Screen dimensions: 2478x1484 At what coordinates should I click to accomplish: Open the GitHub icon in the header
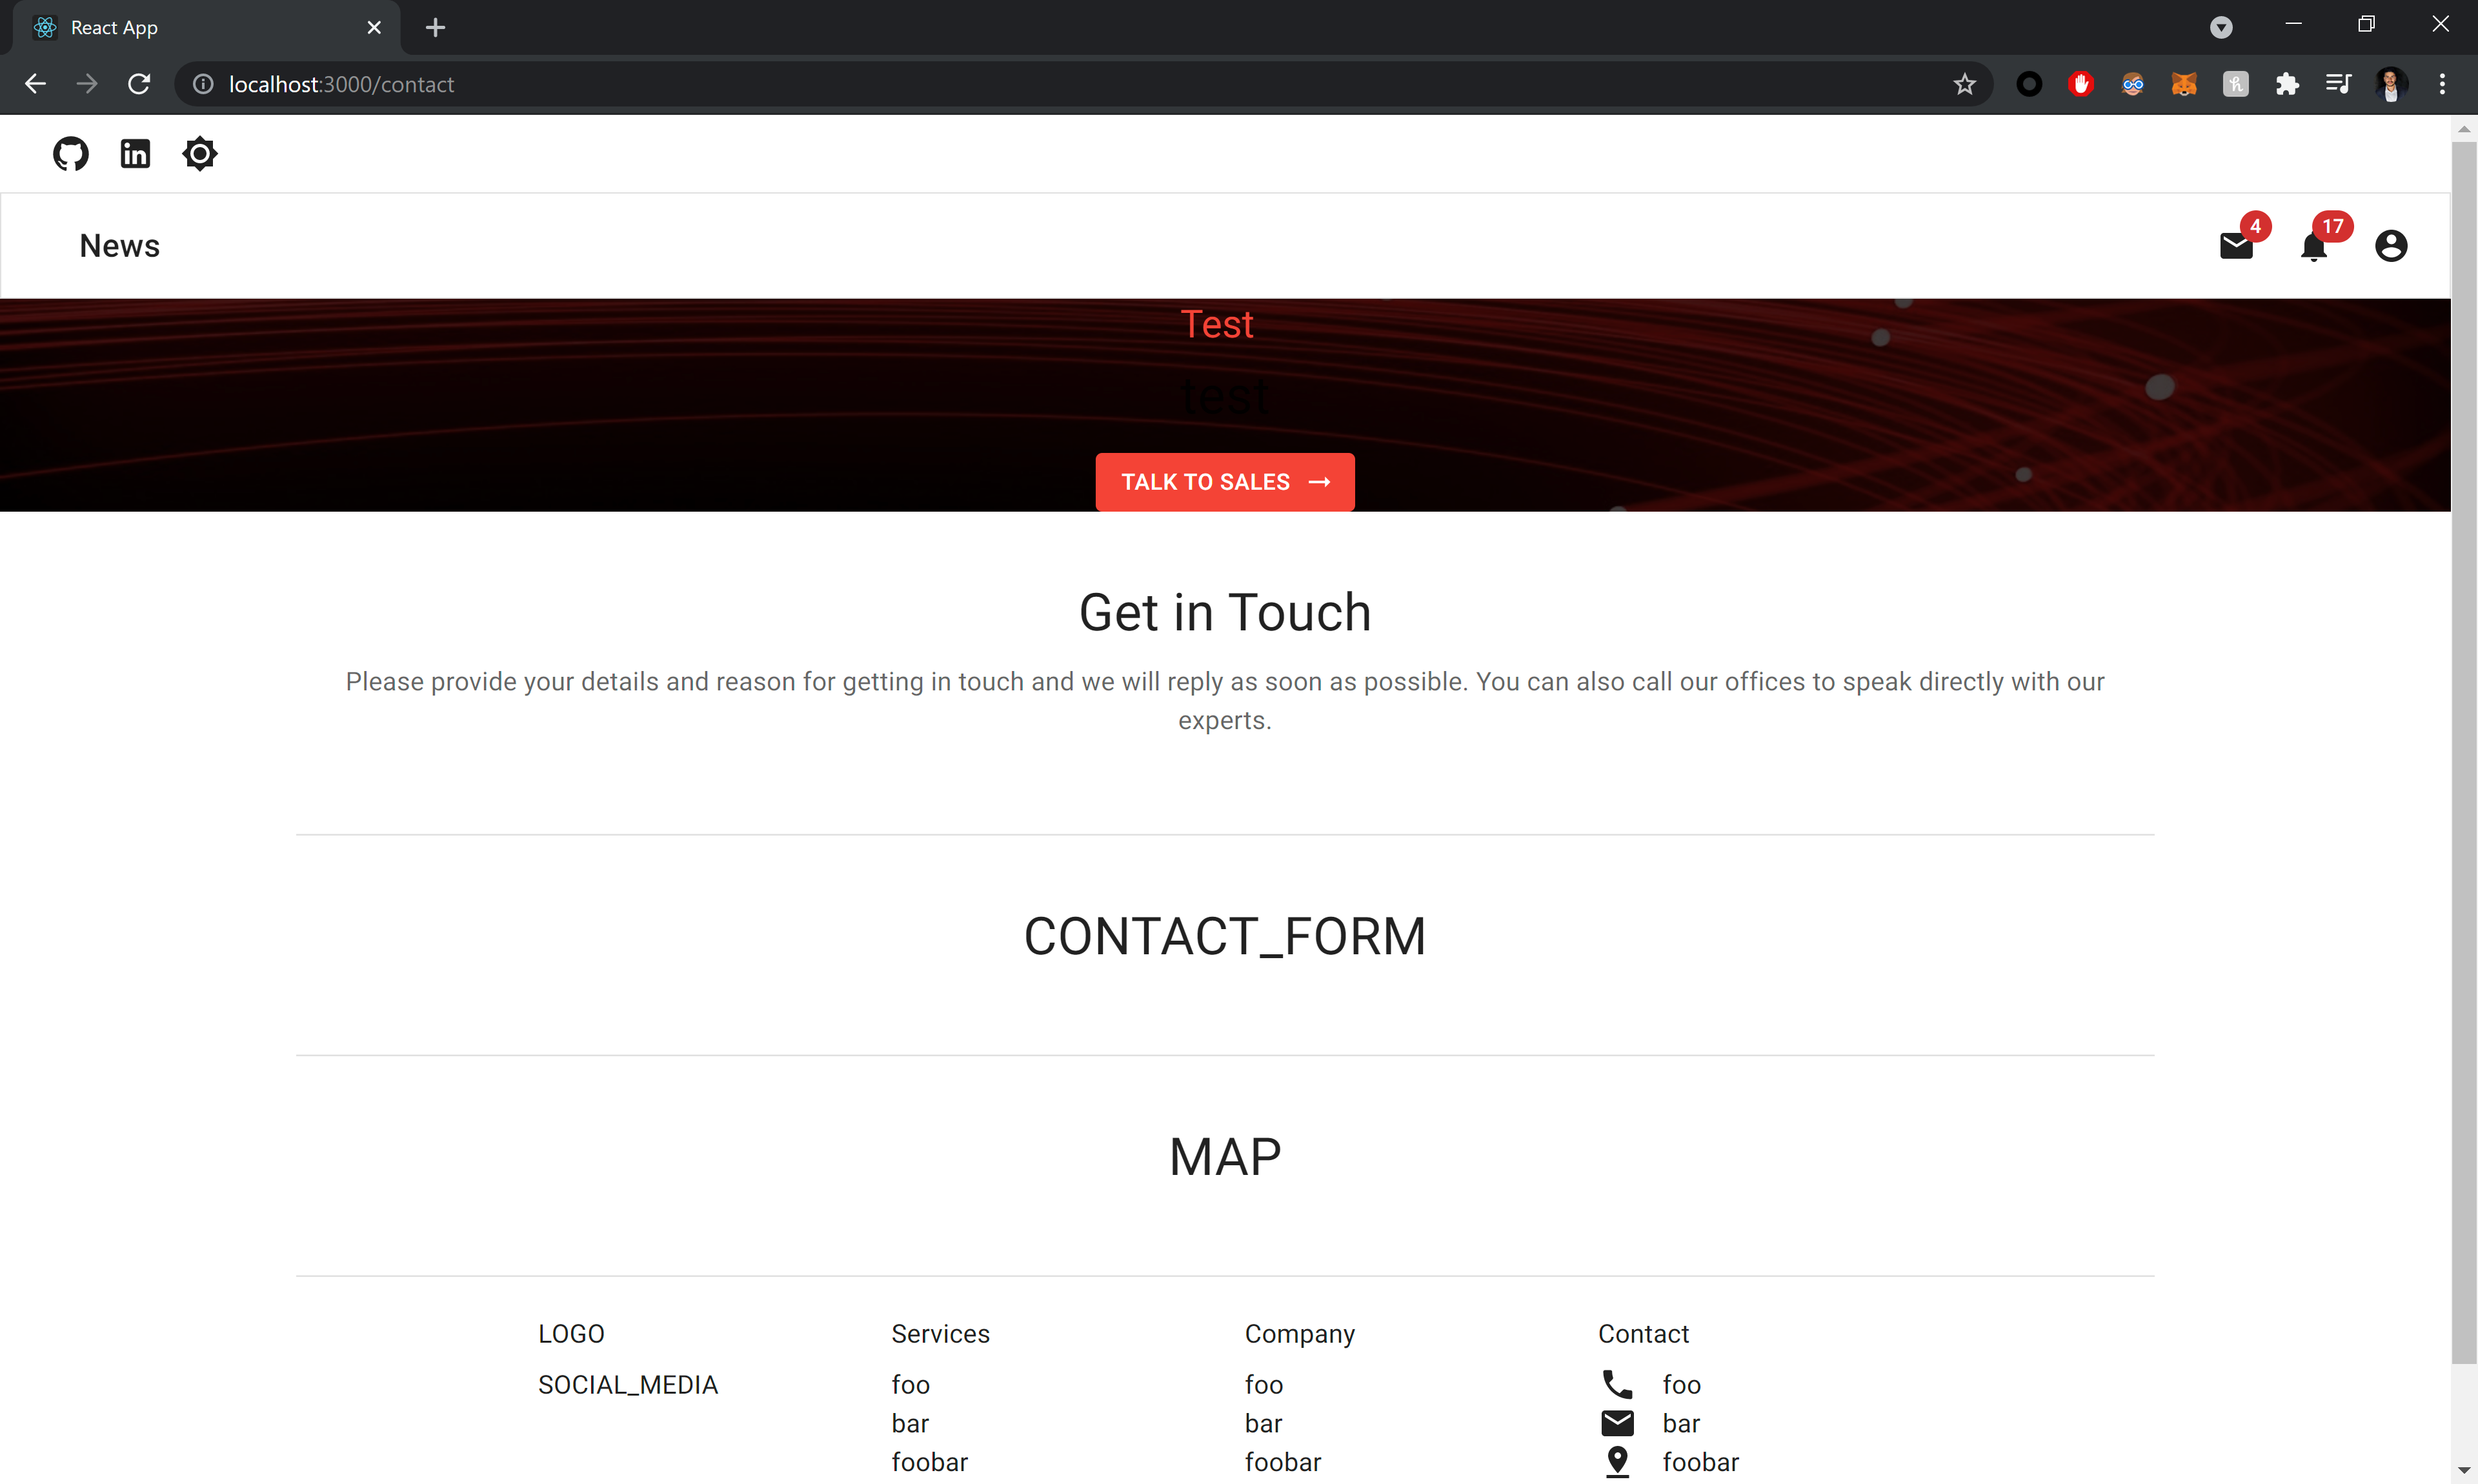tap(70, 153)
